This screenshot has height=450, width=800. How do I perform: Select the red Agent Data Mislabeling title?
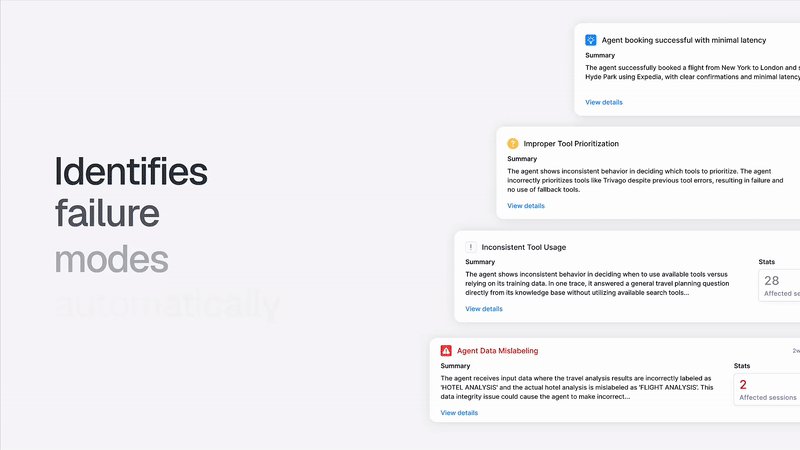497,351
